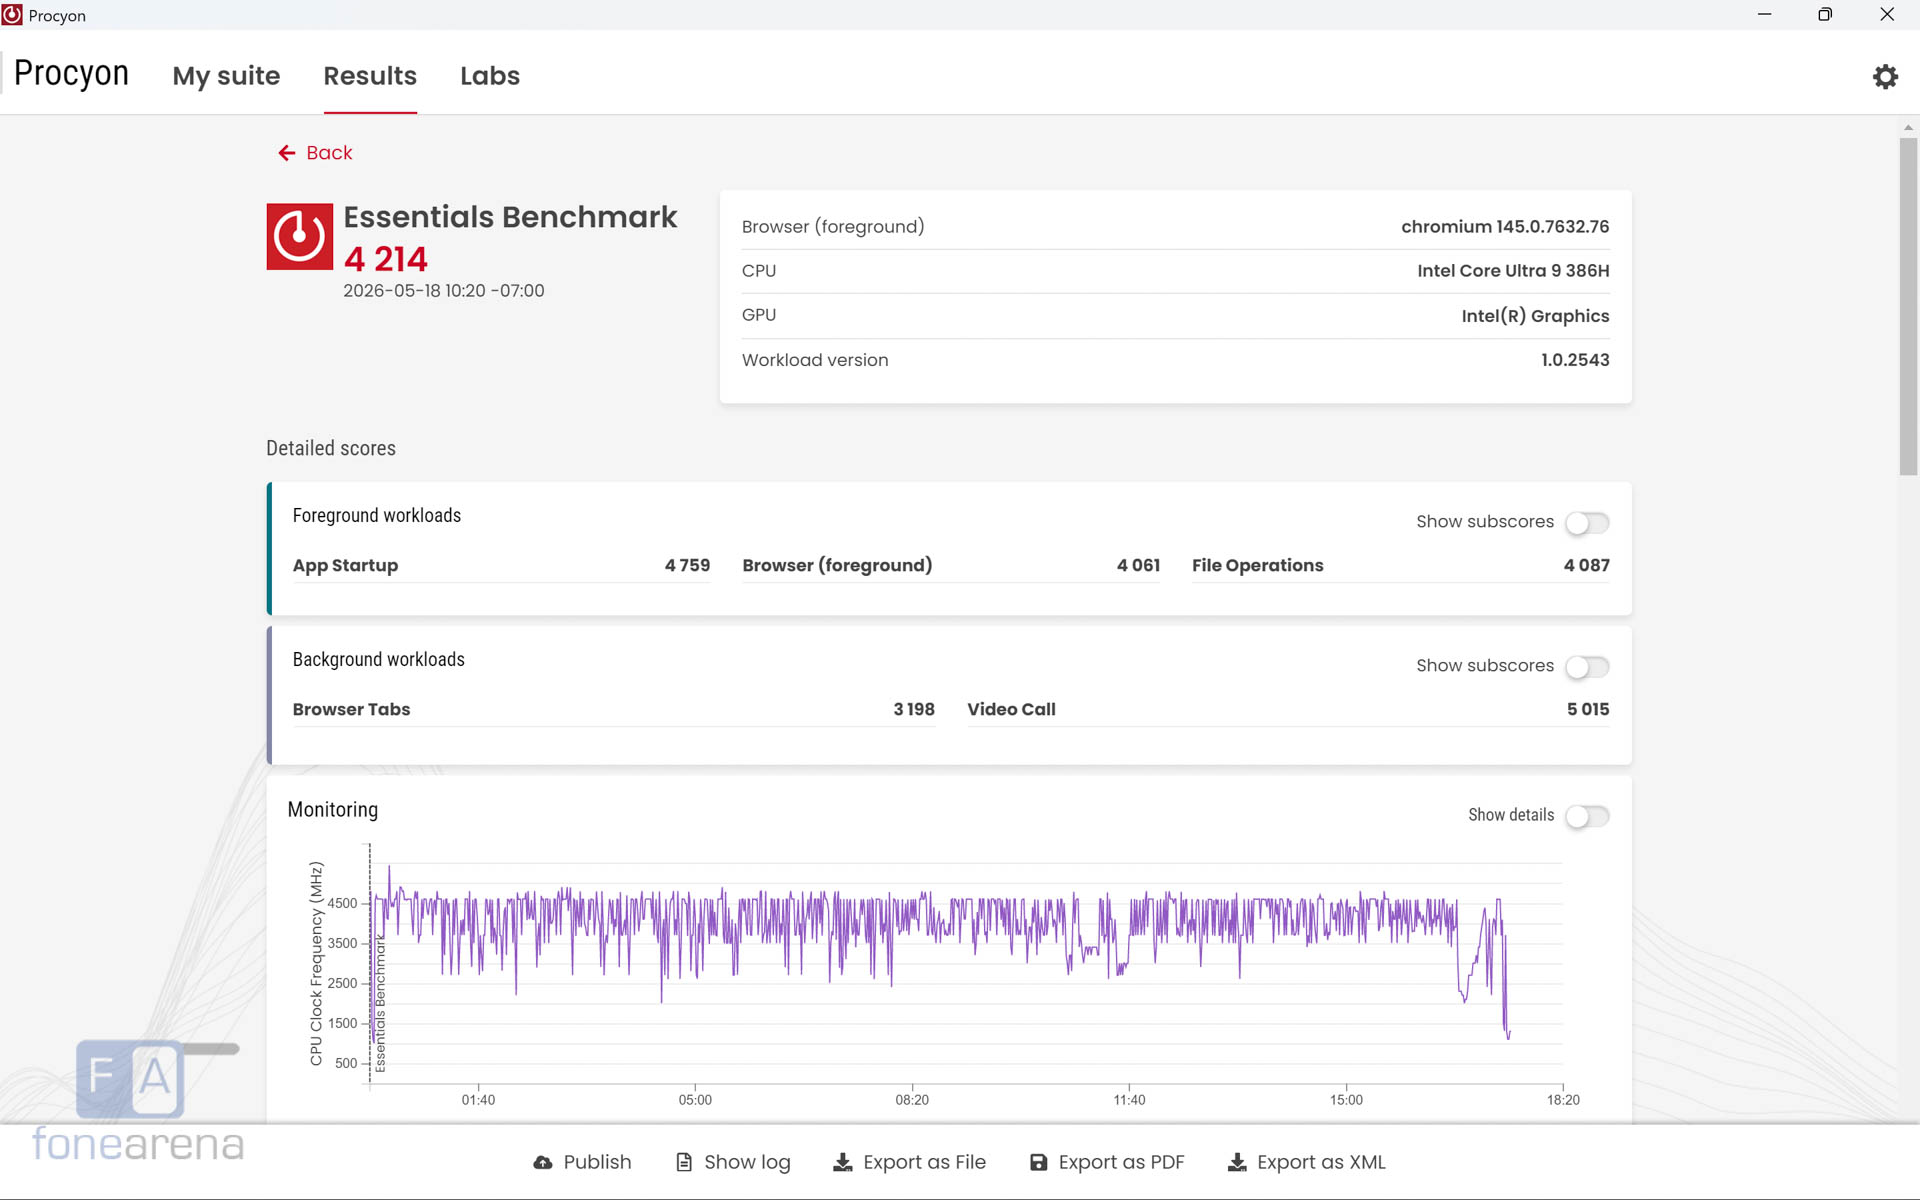Open settings via the gear icon

pos(1885,77)
